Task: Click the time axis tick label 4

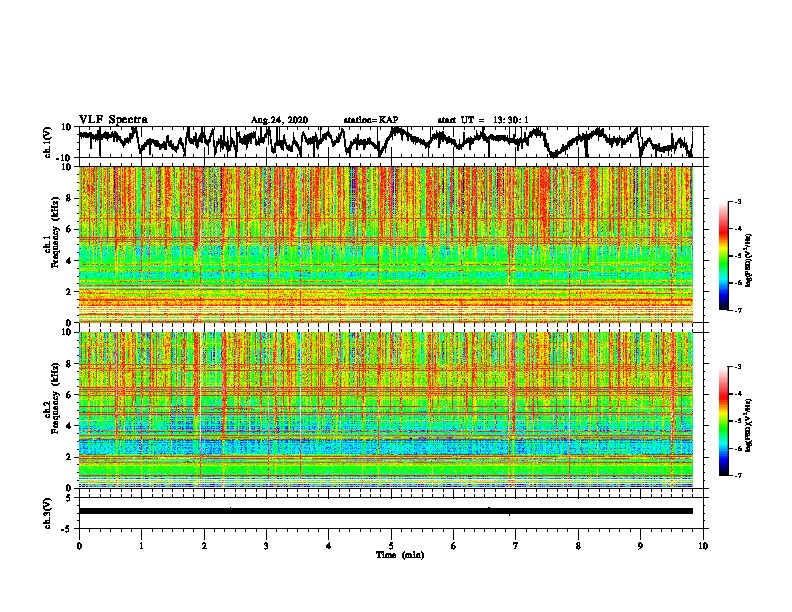Action: click(329, 546)
